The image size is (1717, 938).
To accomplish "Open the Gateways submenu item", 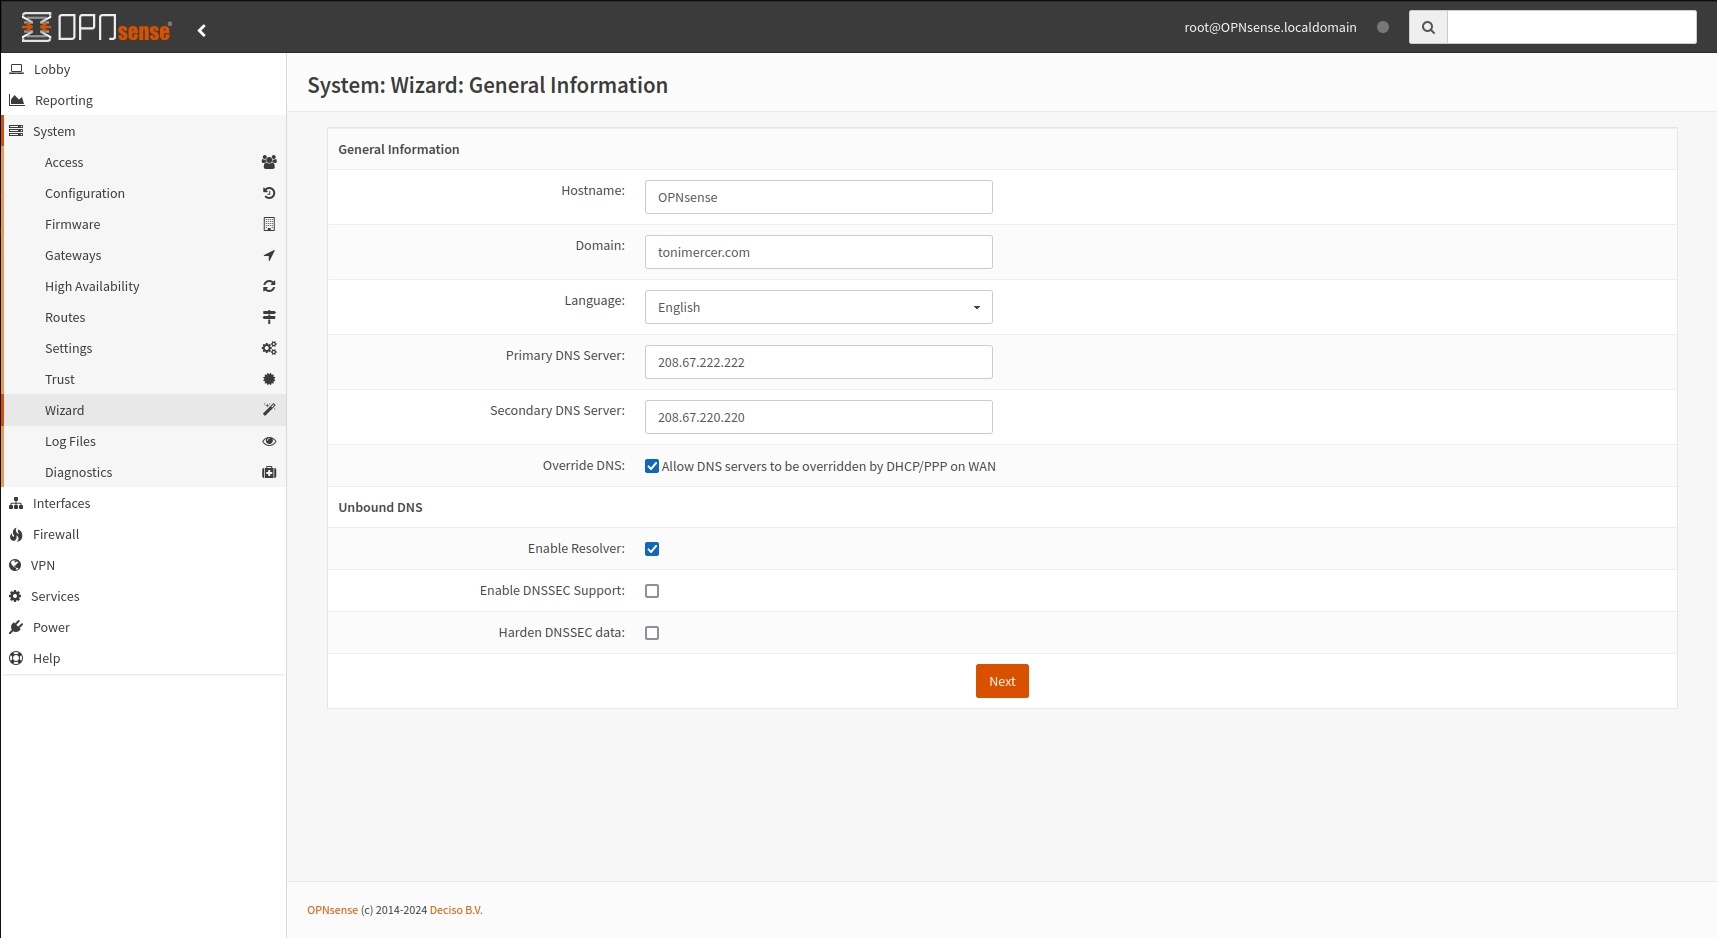I will coord(145,255).
